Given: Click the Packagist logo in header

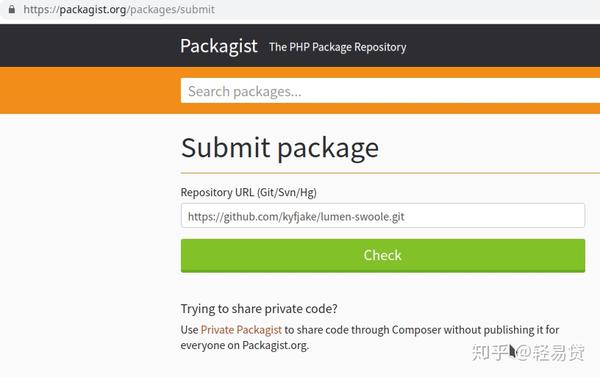Looking at the screenshot, I should [218, 47].
